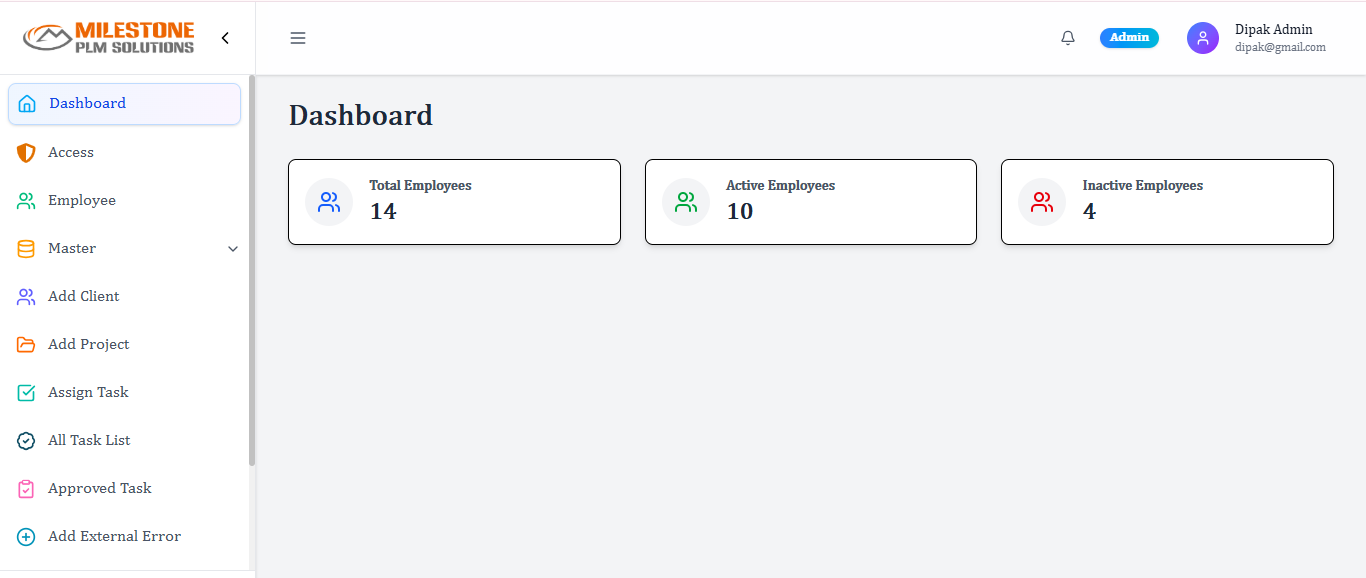Click the blue Admin badge
Screen dimensions: 1366x578
tap(1129, 38)
